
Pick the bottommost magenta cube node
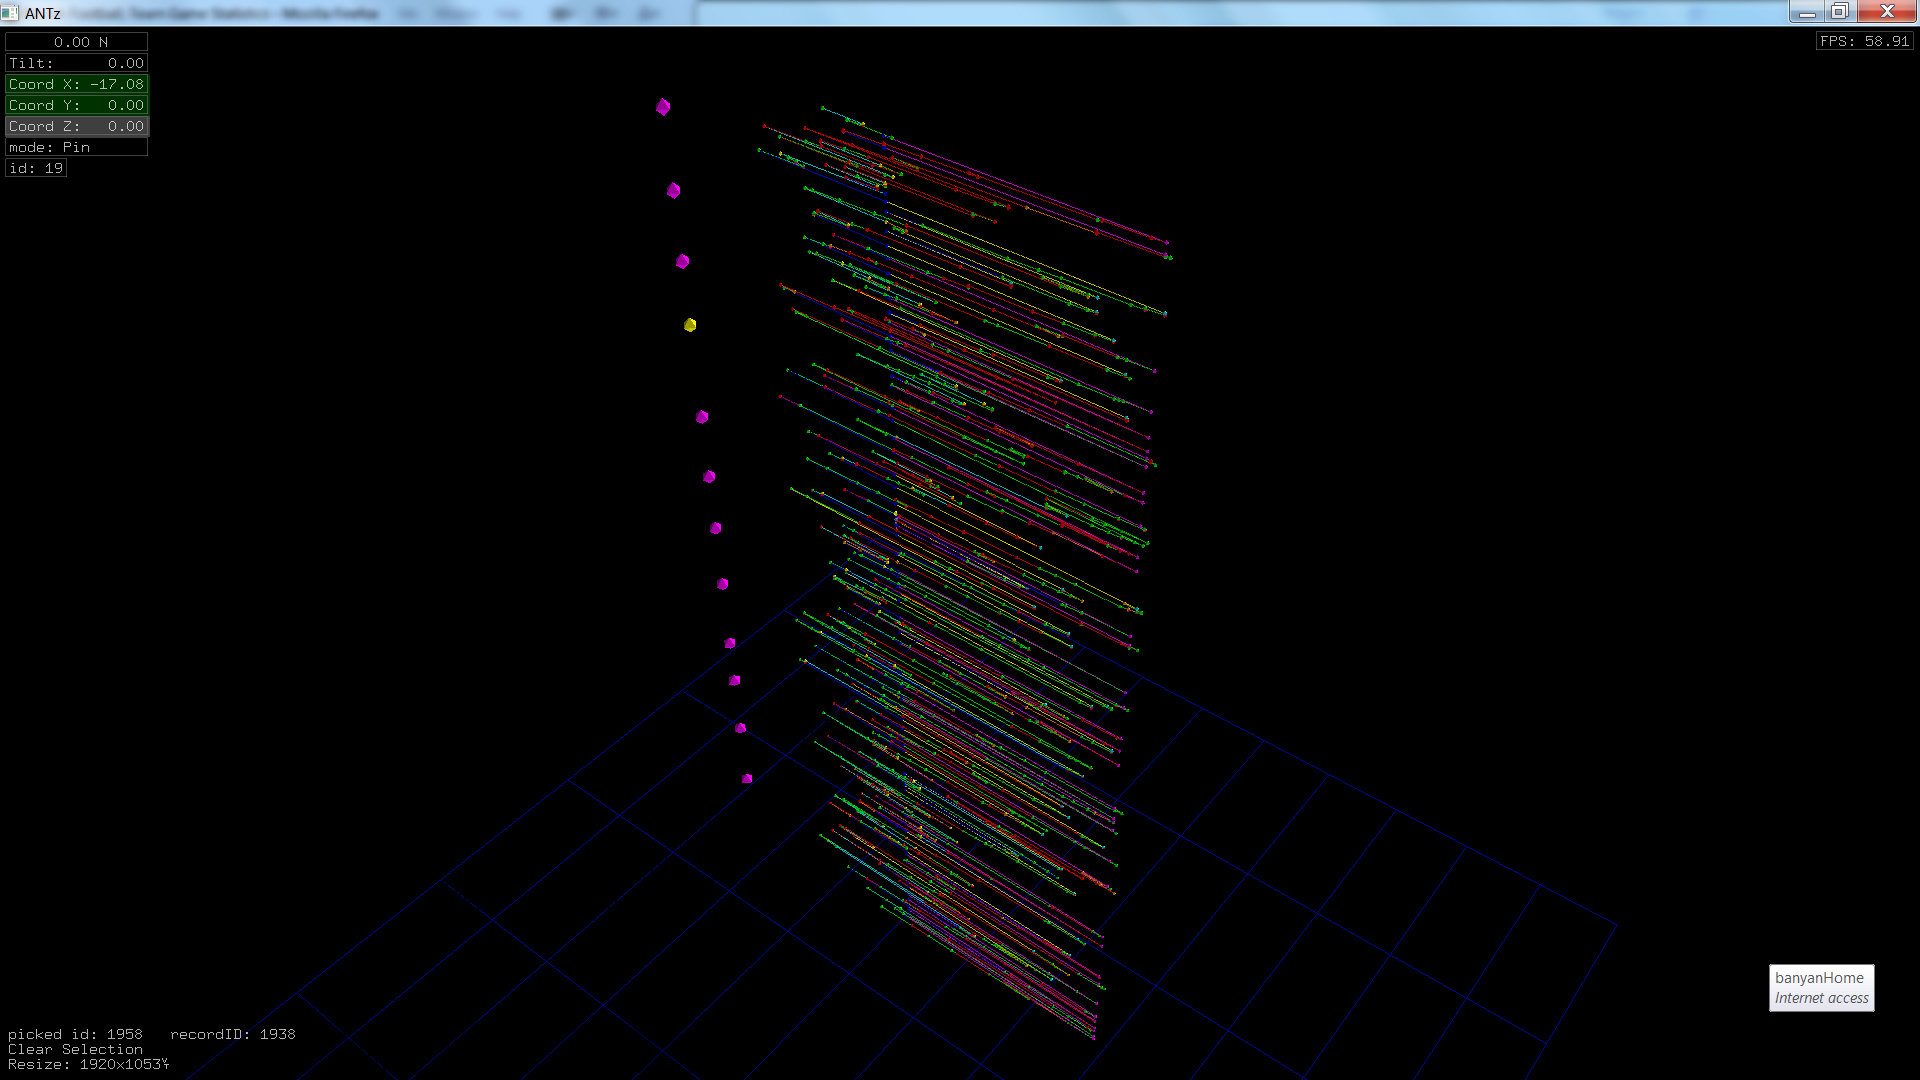click(x=747, y=779)
